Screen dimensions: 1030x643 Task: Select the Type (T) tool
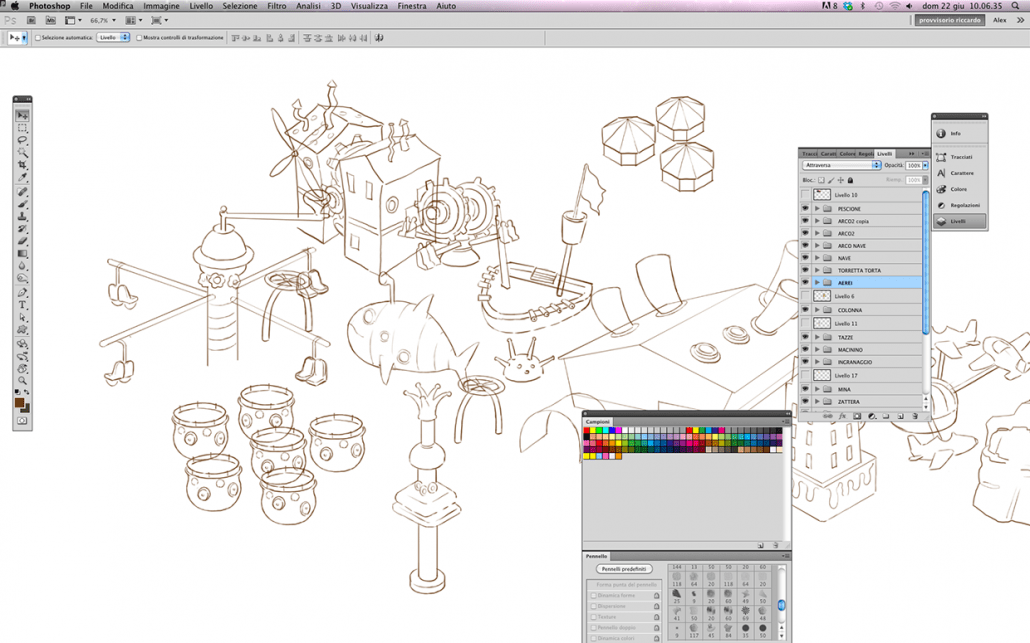22,305
